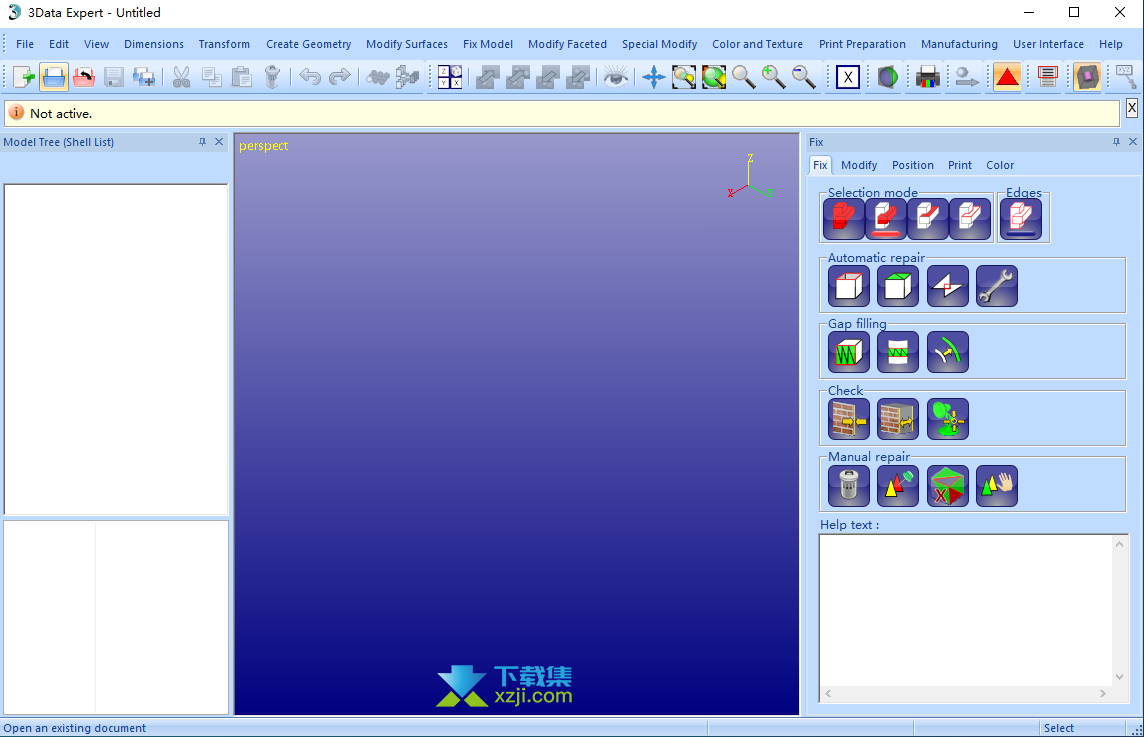Click inside the Help text box

pos(965,608)
